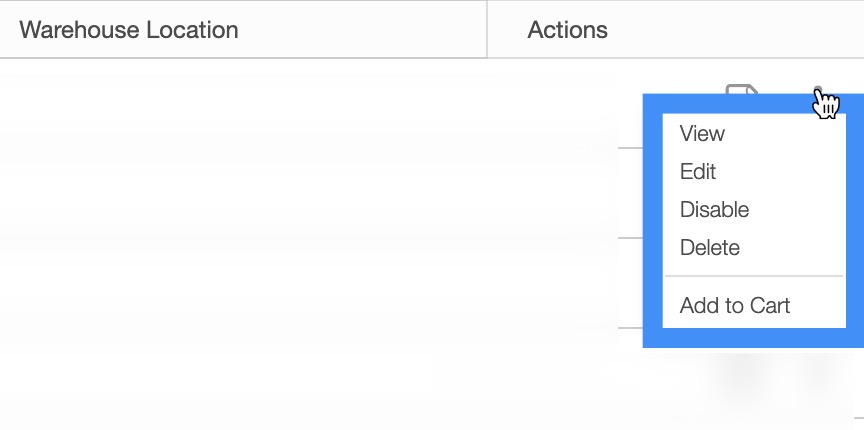The width and height of the screenshot is (864, 430).
Task: Select Edit in the actions menu
Action: coord(698,171)
